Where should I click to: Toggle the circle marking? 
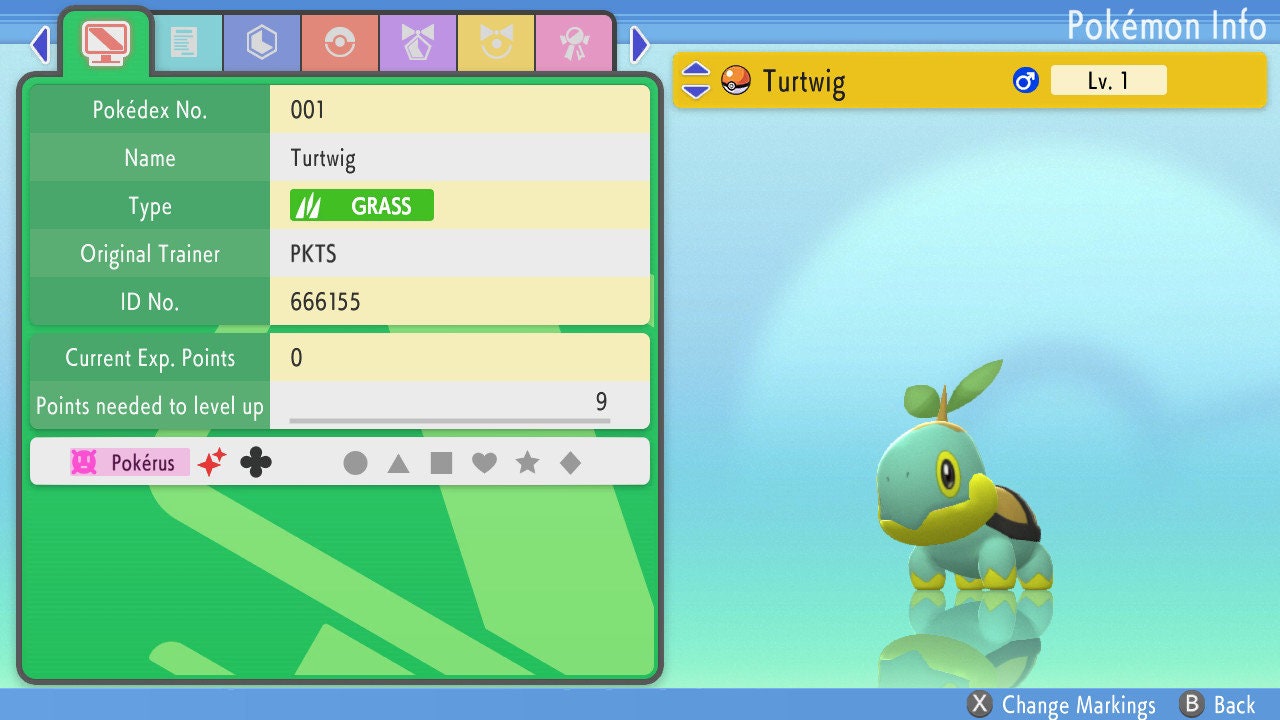(355, 463)
